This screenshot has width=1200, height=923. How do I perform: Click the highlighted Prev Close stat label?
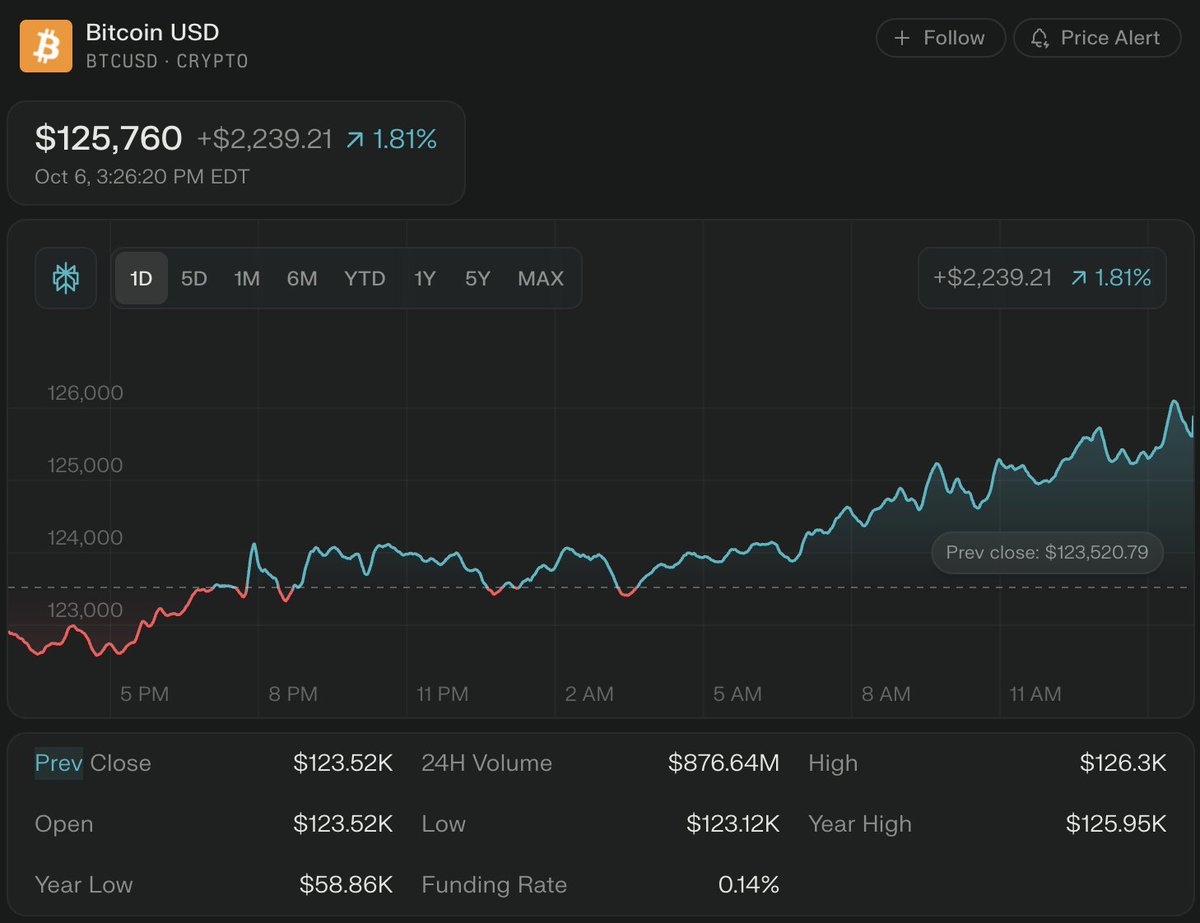(x=93, y=763)
